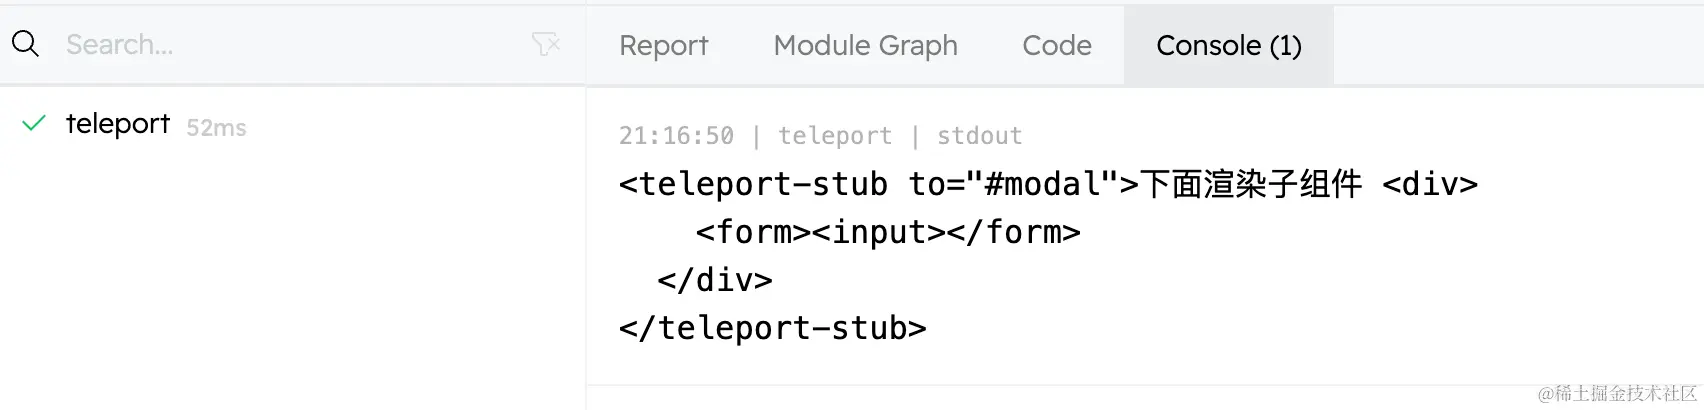This screenshot has height=410, width=1704.
Task: Open the Module Graph tab
Action: (x=865, y=45)
